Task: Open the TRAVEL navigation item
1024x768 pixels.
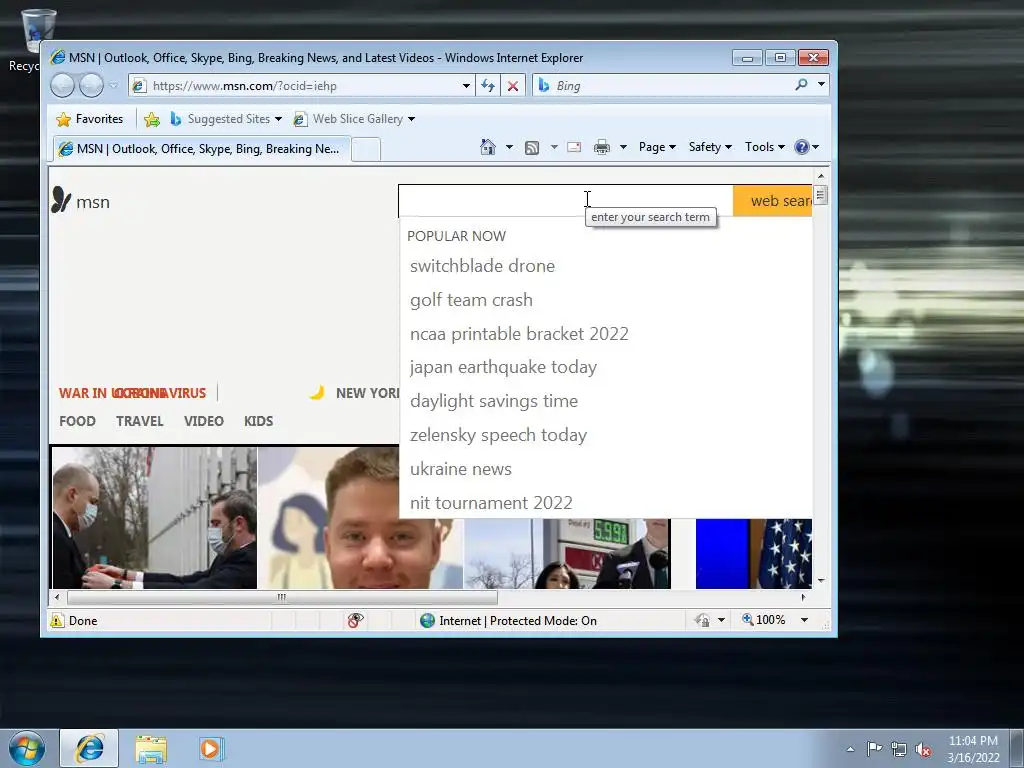Action: point(140,421)
